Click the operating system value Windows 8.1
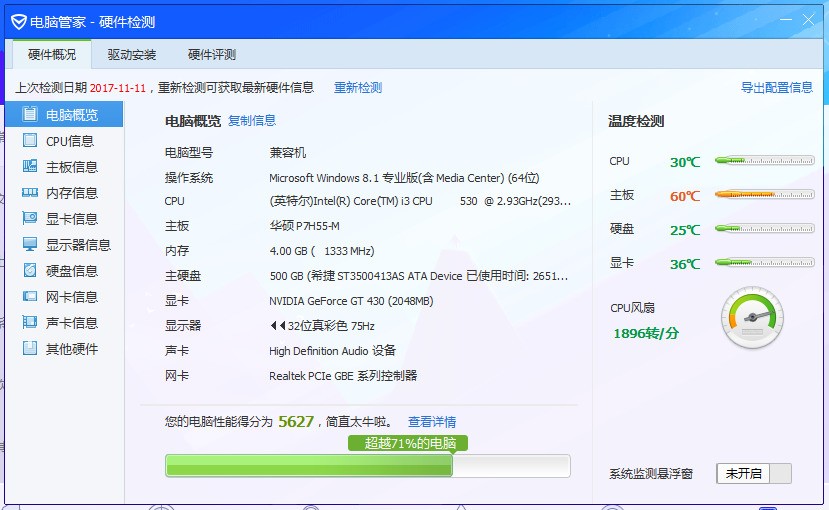 coord(404,178)
